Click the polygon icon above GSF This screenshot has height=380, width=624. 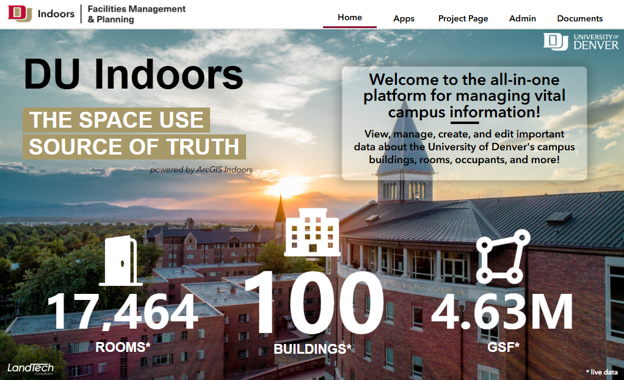coord(503,257)
